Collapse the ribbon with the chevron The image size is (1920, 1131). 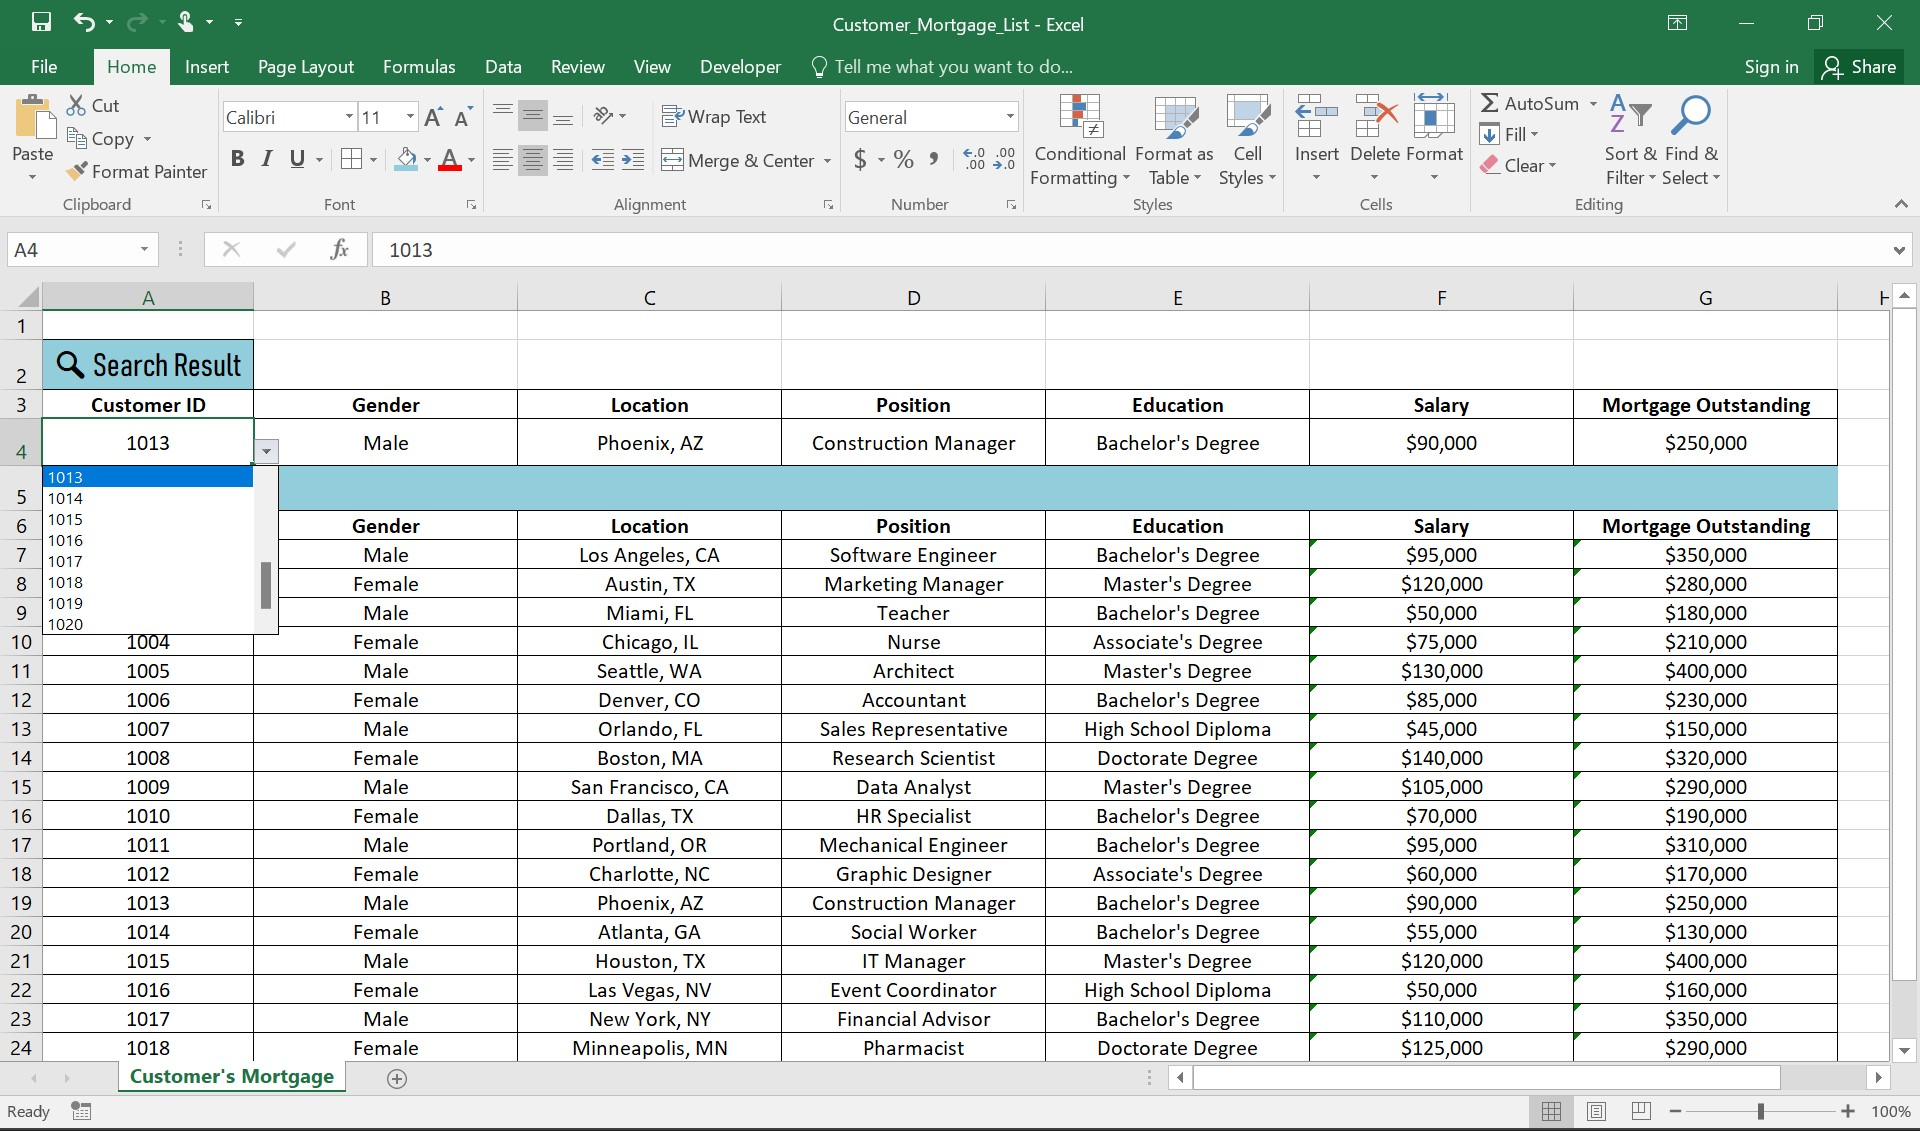[x=1901, y=204]
